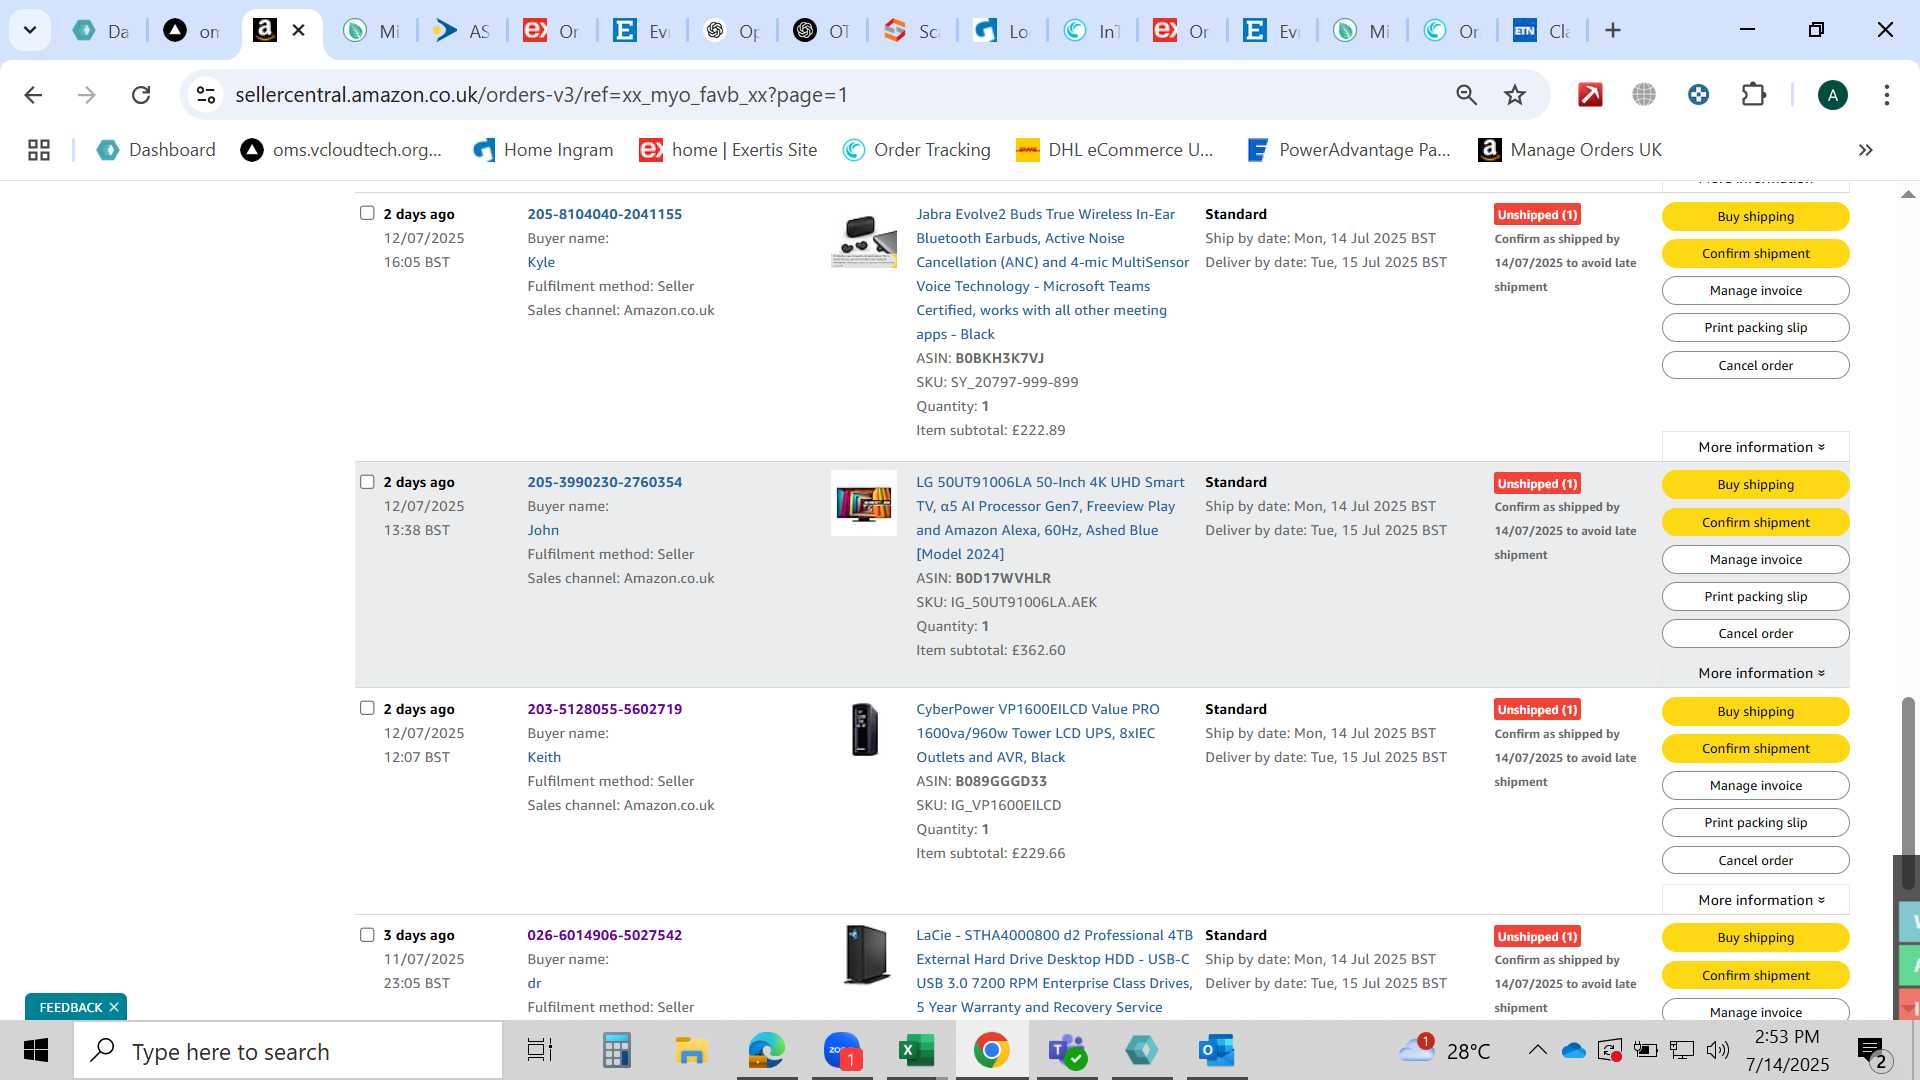Click the address bar URL
The height and width of the screenshot is (1080, 1920).
541,95
